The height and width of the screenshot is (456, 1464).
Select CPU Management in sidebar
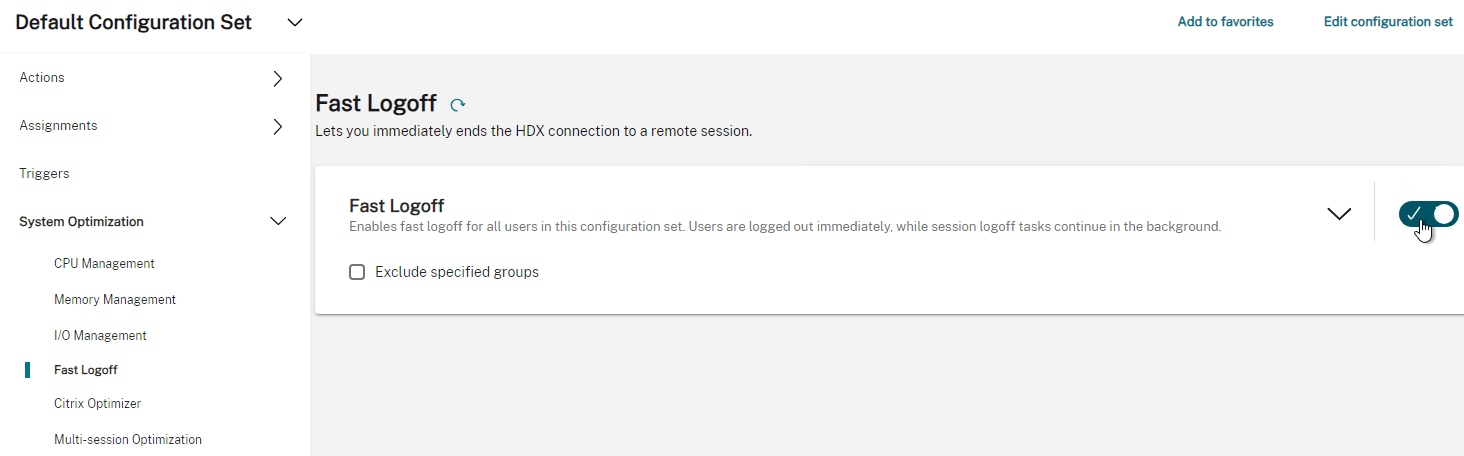[x=104, y=264]
